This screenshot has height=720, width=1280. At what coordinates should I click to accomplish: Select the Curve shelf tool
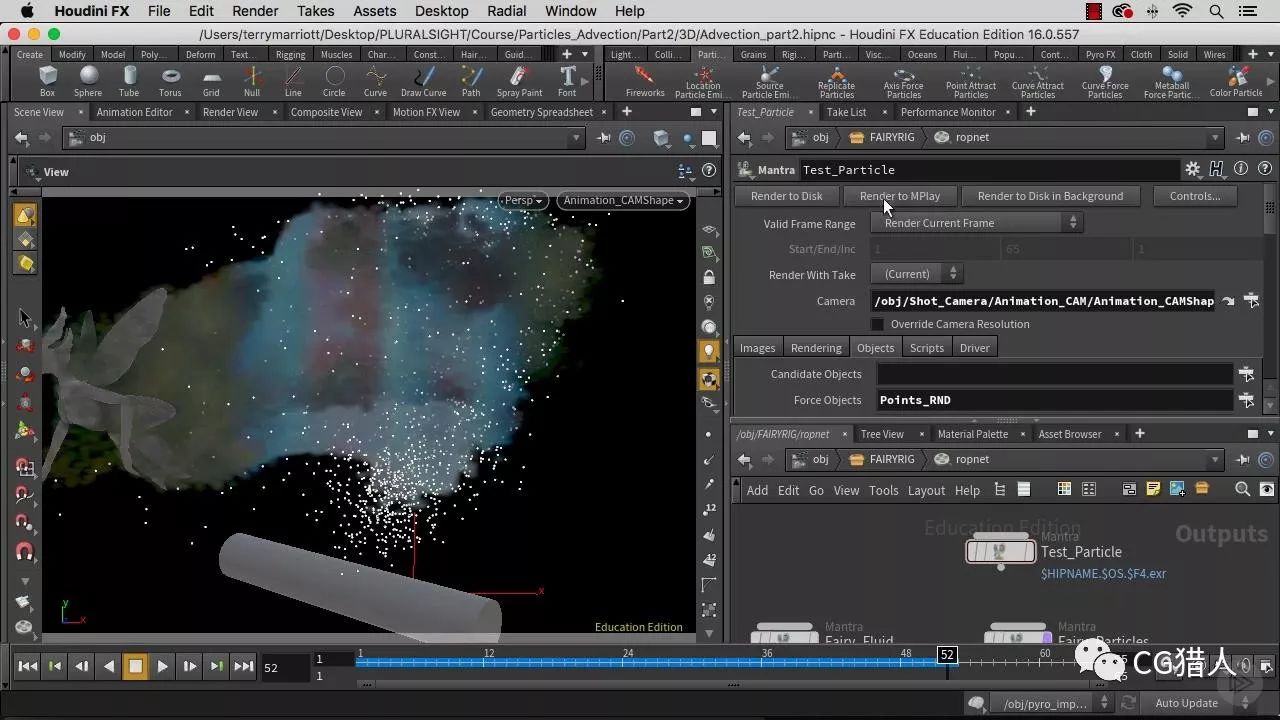tap(375, 82)
